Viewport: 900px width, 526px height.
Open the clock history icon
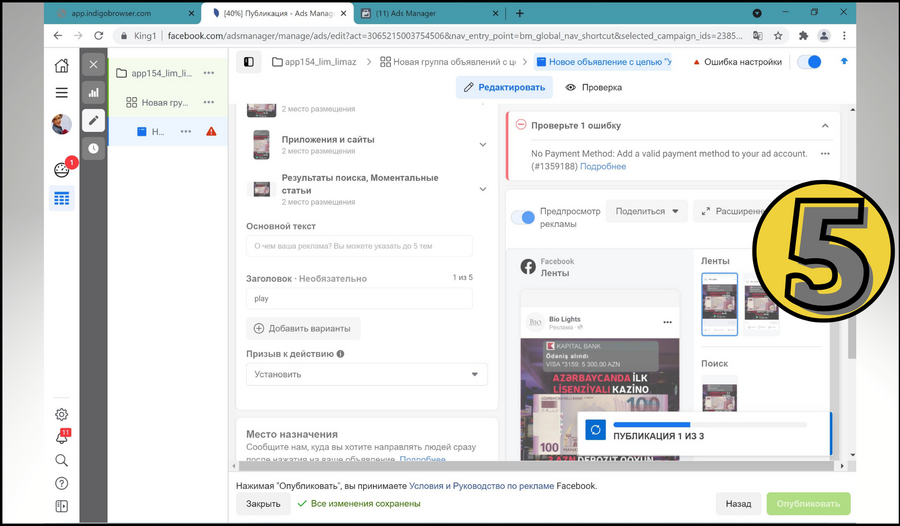(94, 149)
